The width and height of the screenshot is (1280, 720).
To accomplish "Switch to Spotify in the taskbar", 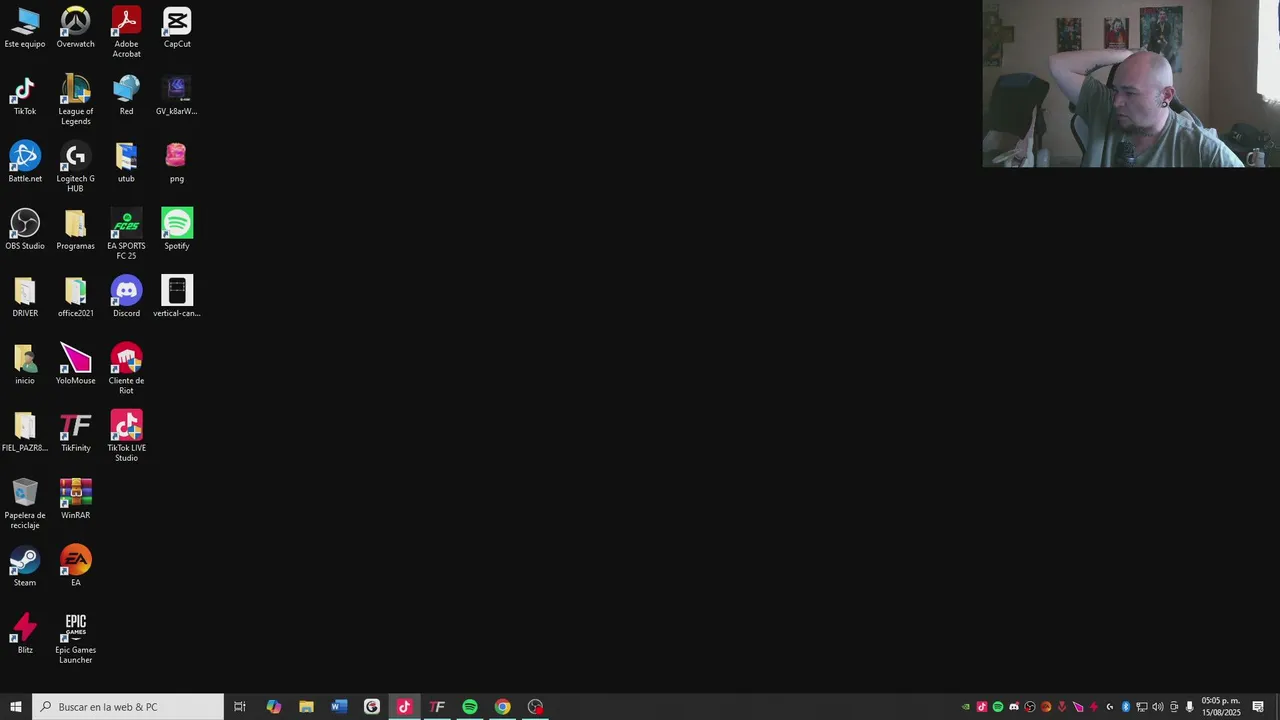I will tap(470, 707).
